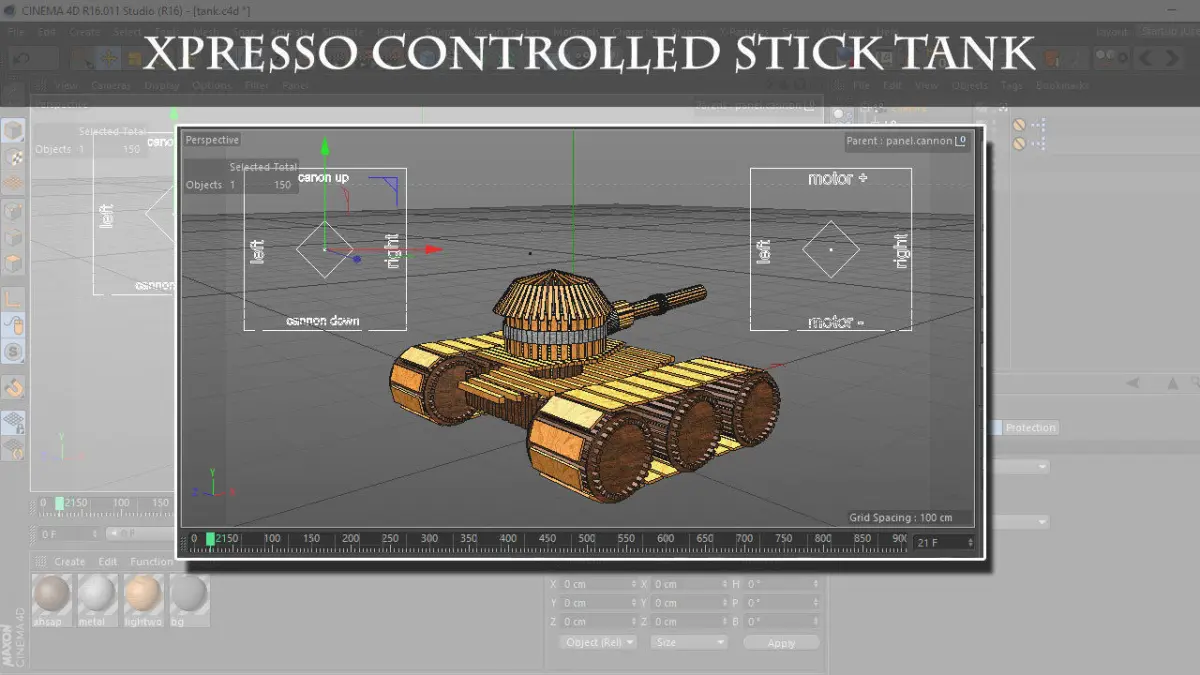
Task: Click the 'cannon down' label in front viewport
Action: [x=323, y=321]
